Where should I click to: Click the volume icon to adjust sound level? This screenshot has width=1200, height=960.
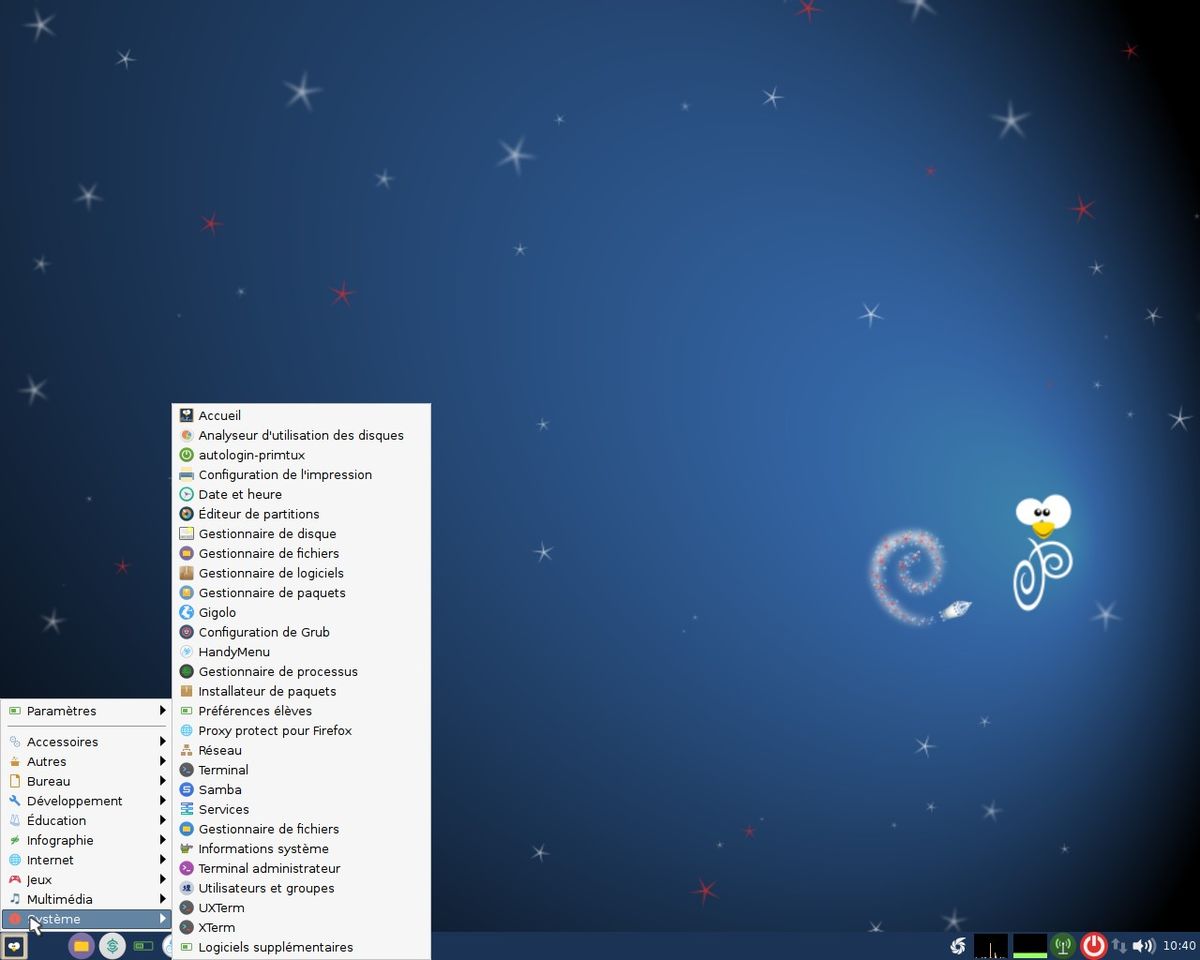tap(1142, 945)
